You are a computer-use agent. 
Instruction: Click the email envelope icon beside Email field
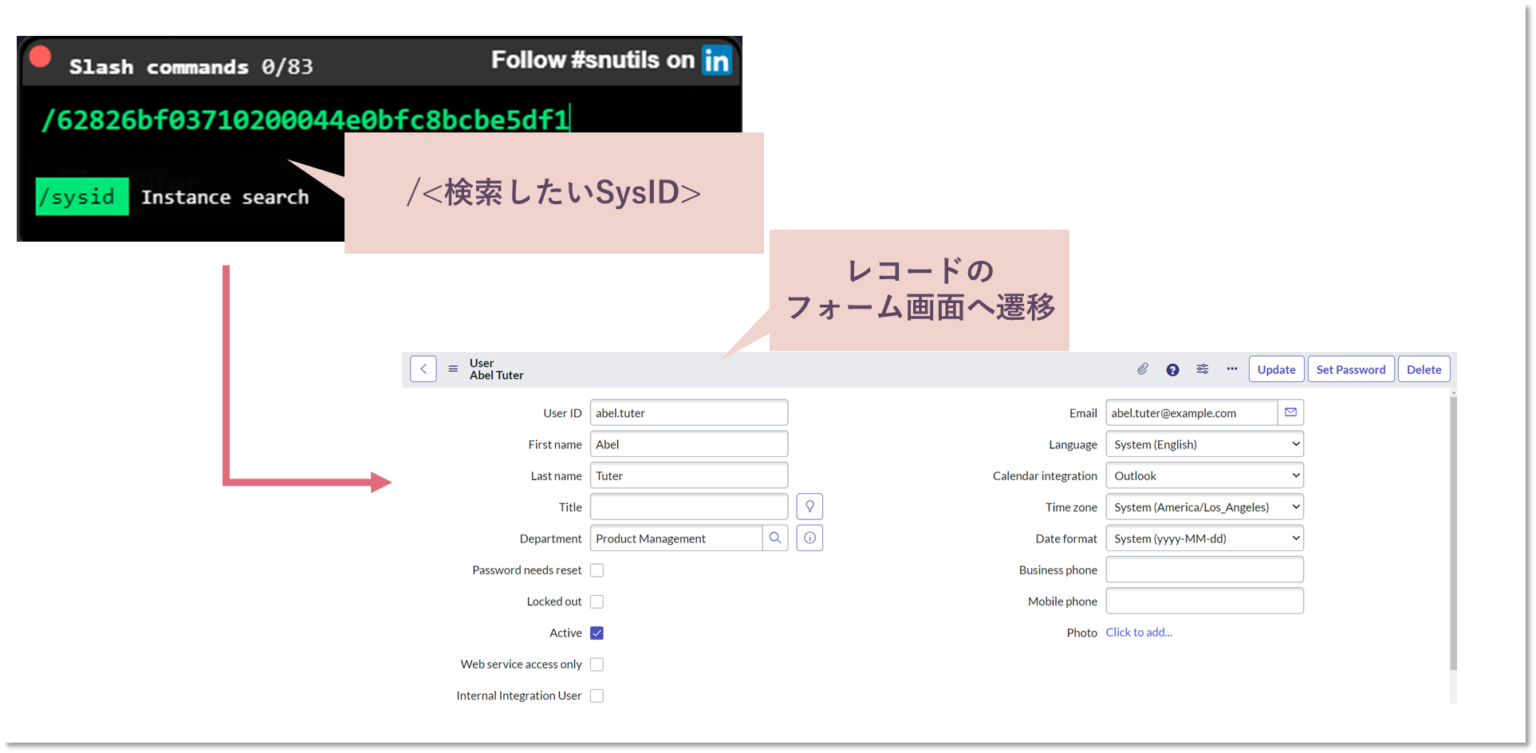[x=1290, y=412]
